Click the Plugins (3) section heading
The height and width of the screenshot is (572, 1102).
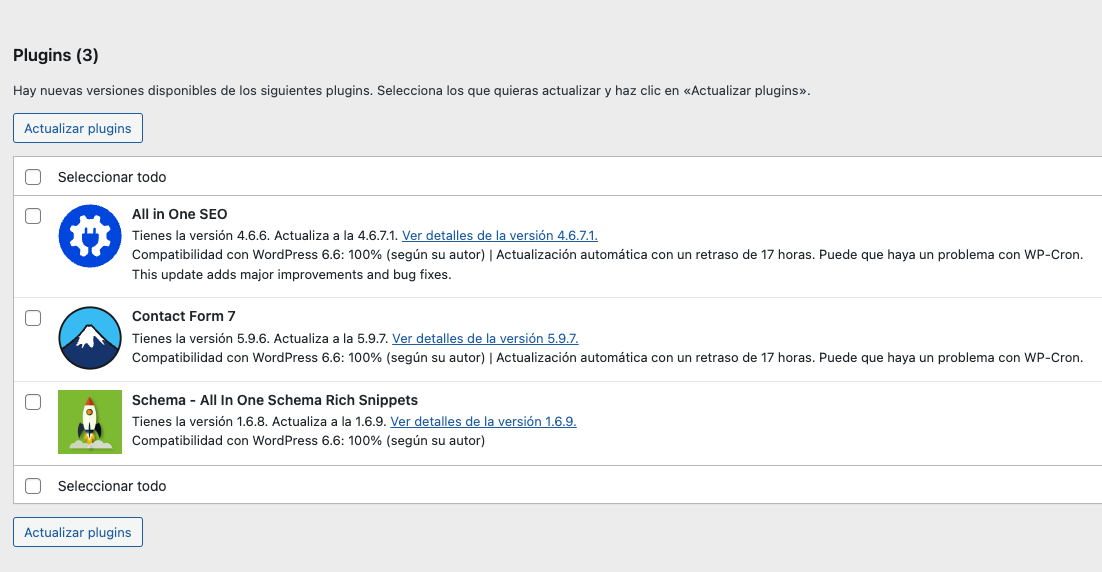(56, 55)
